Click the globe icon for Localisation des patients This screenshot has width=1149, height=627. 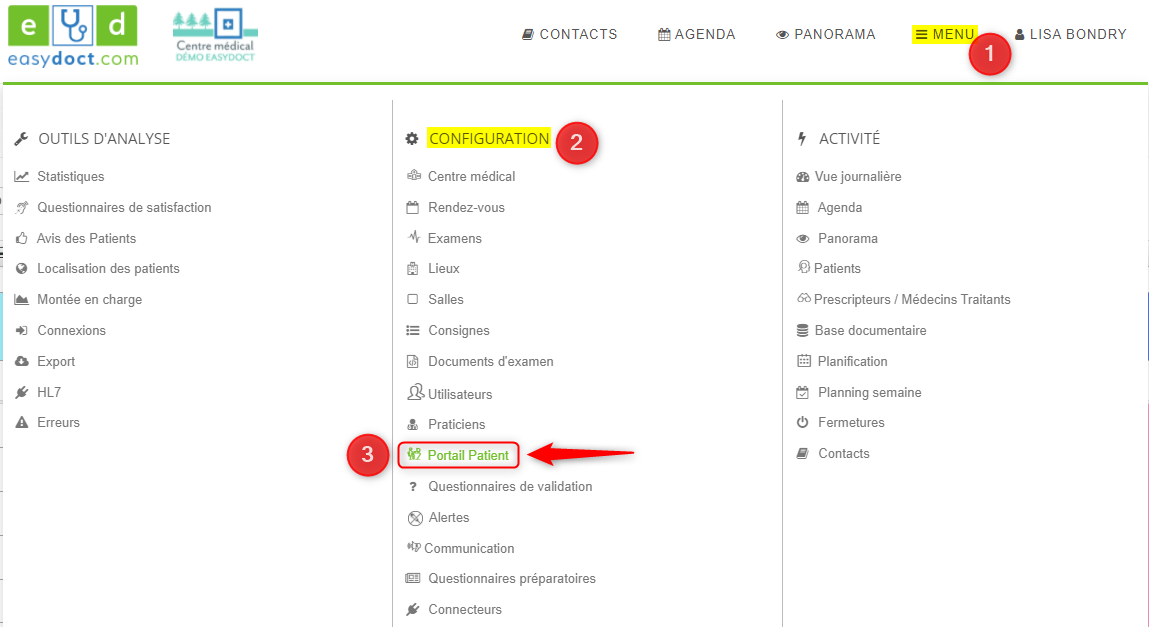[x=22, y=269]
